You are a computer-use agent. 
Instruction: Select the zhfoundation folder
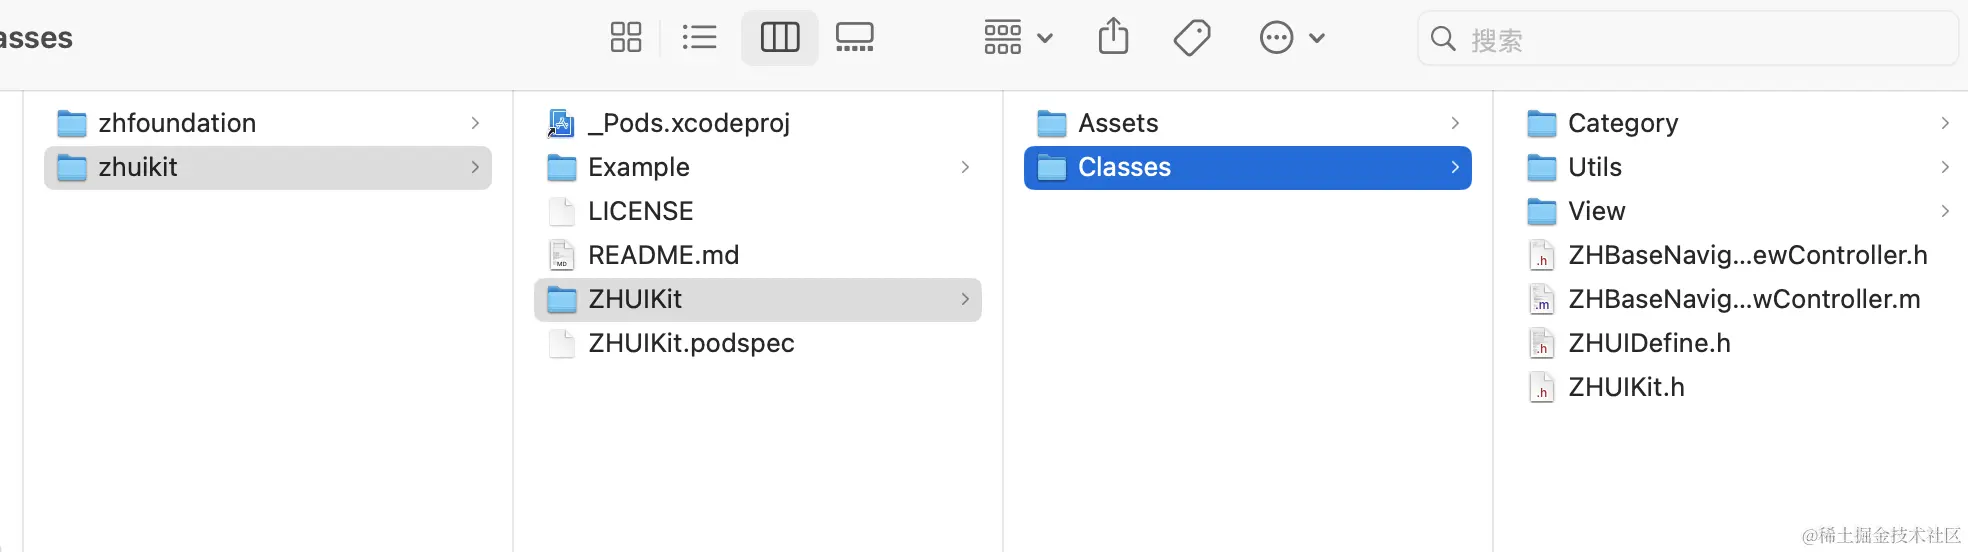click(x=177, y=123)
